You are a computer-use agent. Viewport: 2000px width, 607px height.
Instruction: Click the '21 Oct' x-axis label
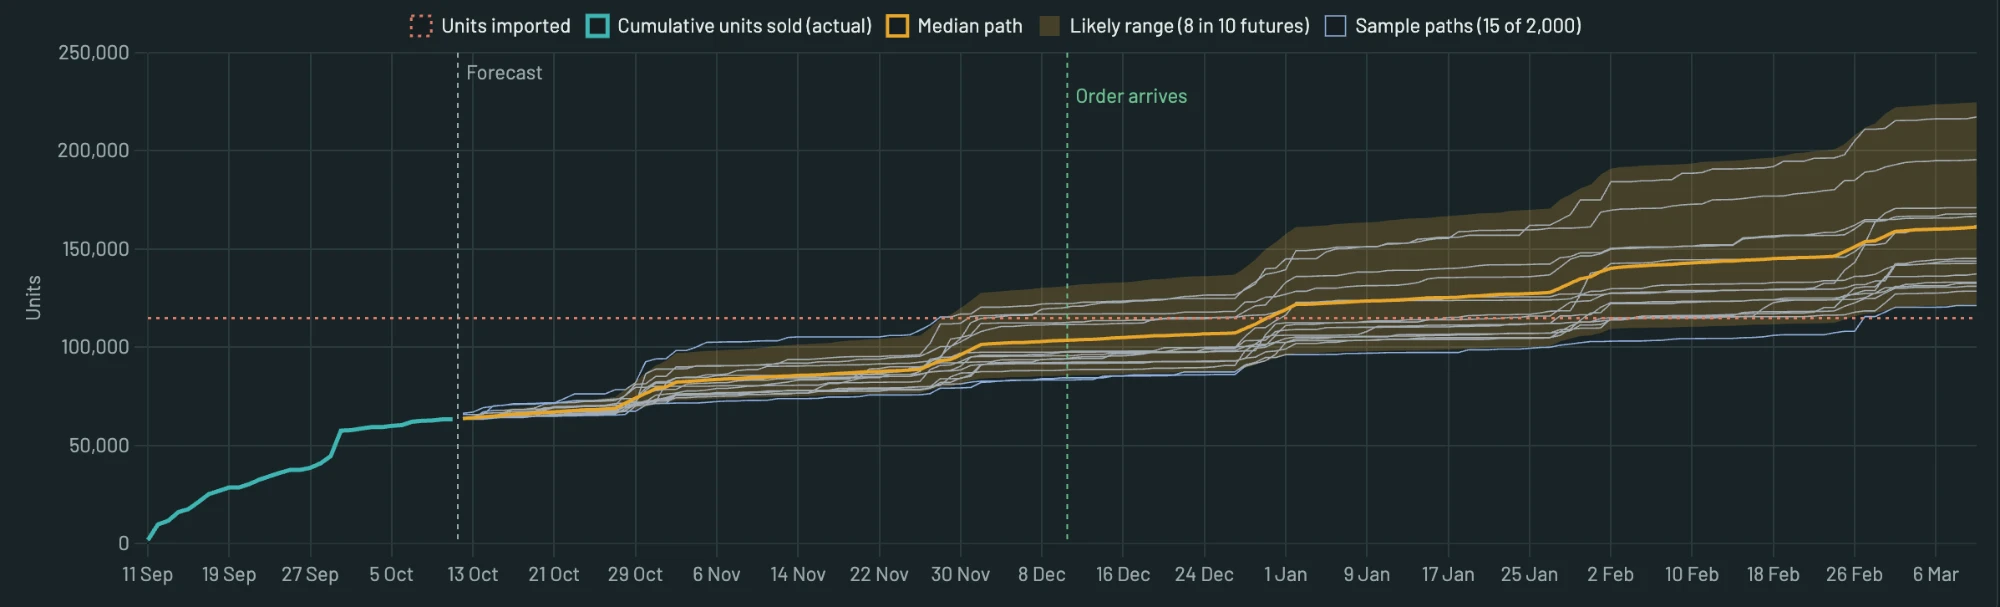tap(554, 575)
